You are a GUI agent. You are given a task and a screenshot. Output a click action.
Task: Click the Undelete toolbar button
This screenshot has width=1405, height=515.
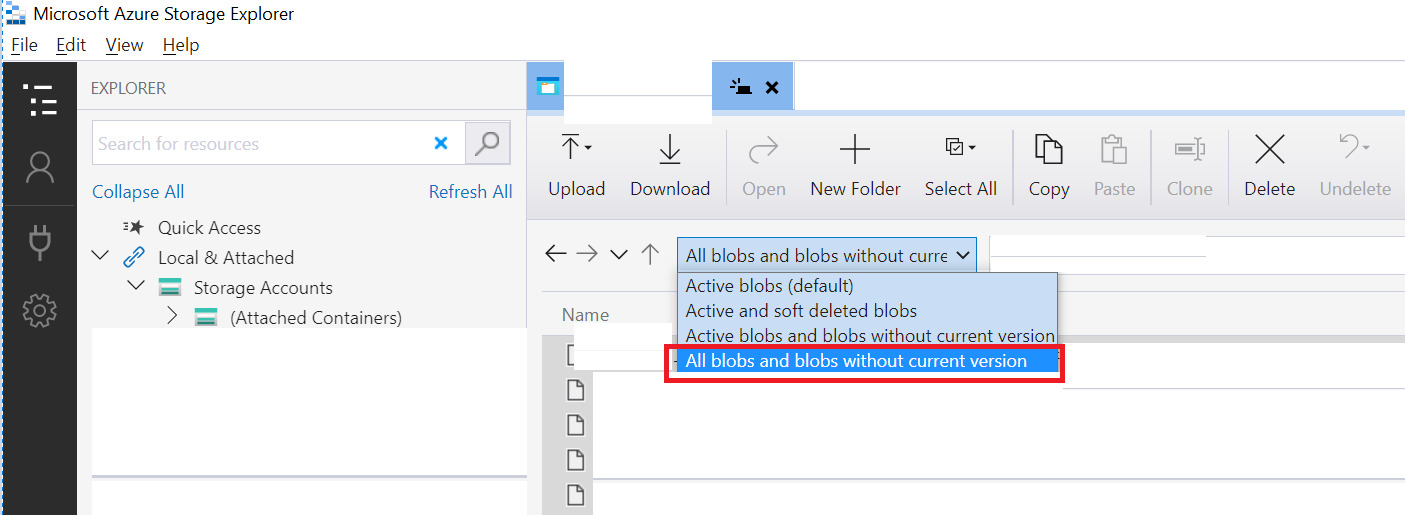click(1355, 165)
